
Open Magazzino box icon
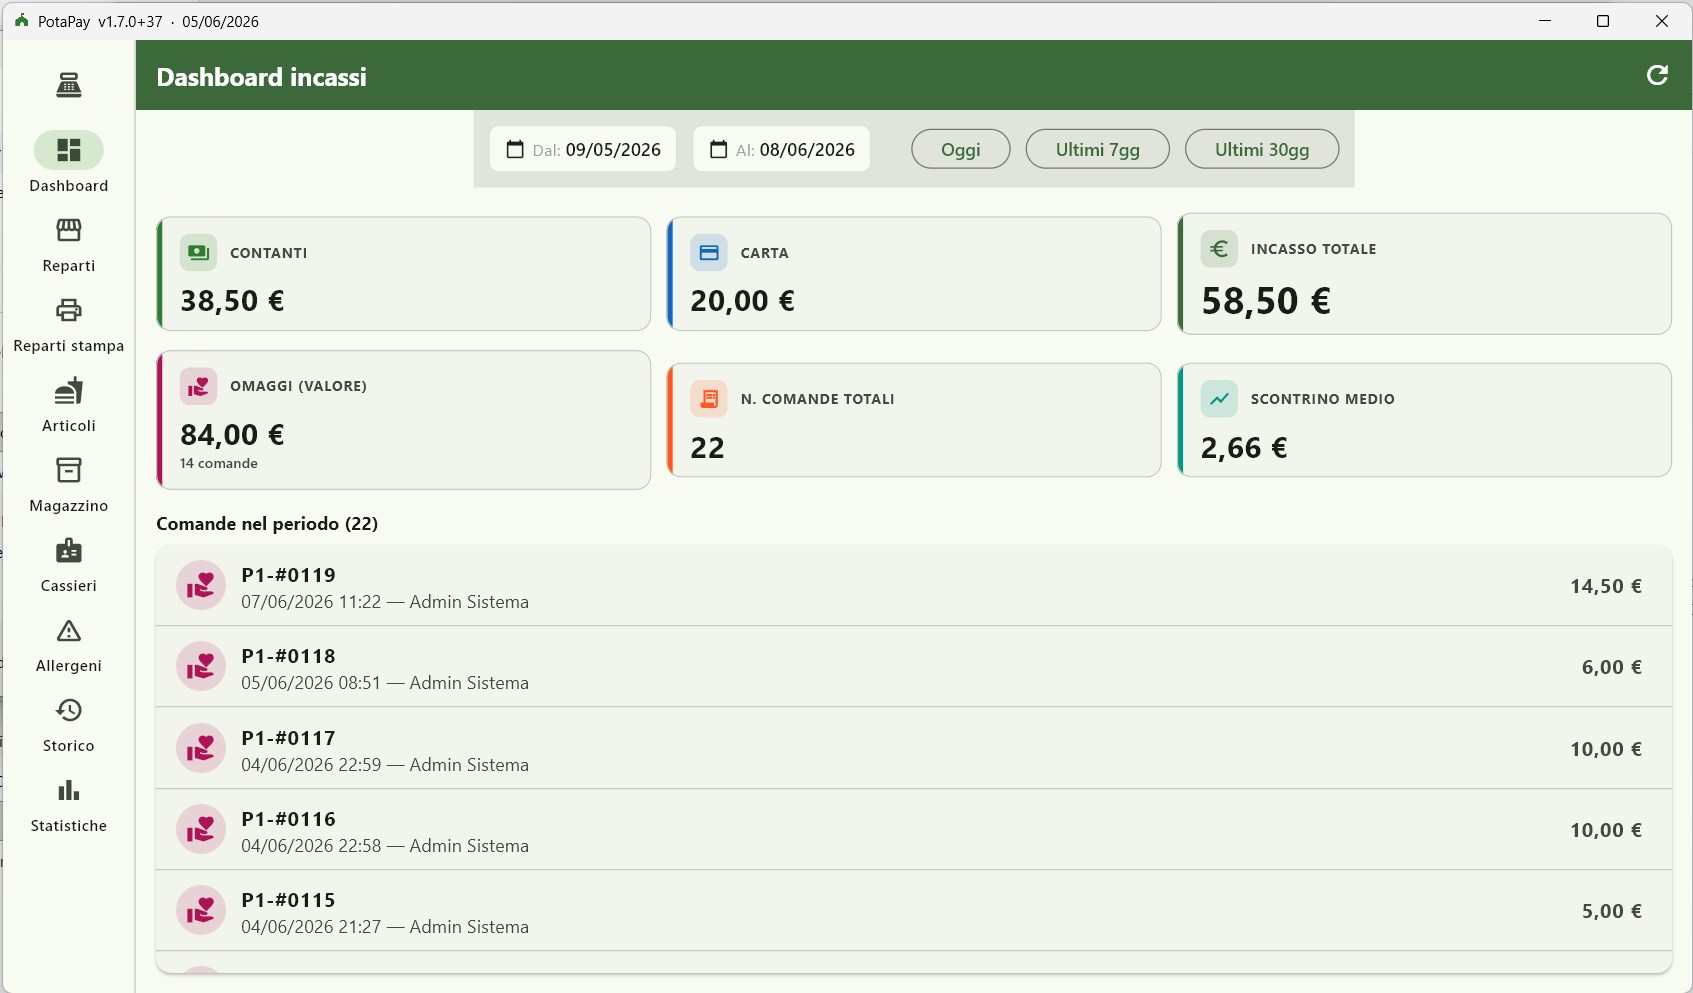click(x=68, y=470)
